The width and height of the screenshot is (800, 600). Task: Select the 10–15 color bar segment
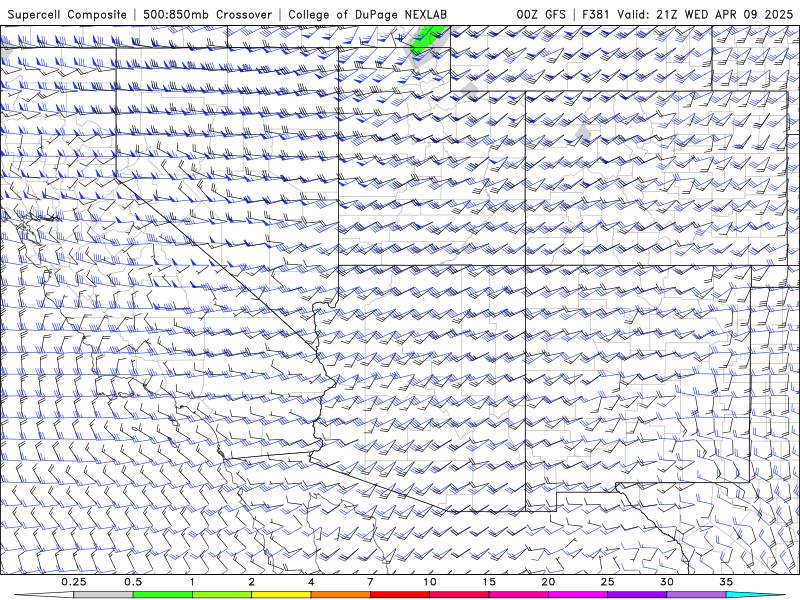point(459,595)
